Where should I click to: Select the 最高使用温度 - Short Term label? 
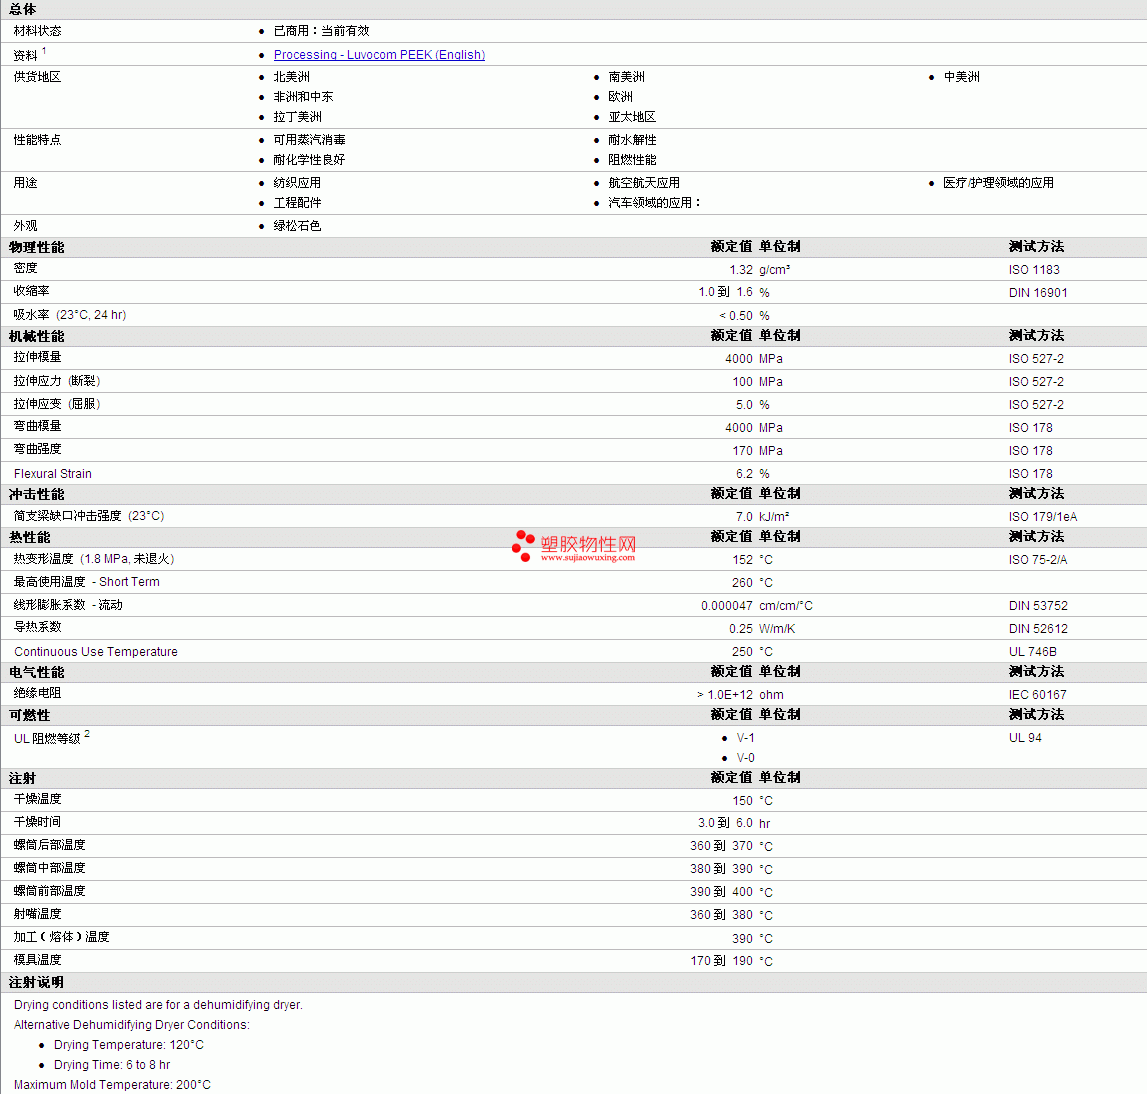pyautogui.click(x=86, y=582)
